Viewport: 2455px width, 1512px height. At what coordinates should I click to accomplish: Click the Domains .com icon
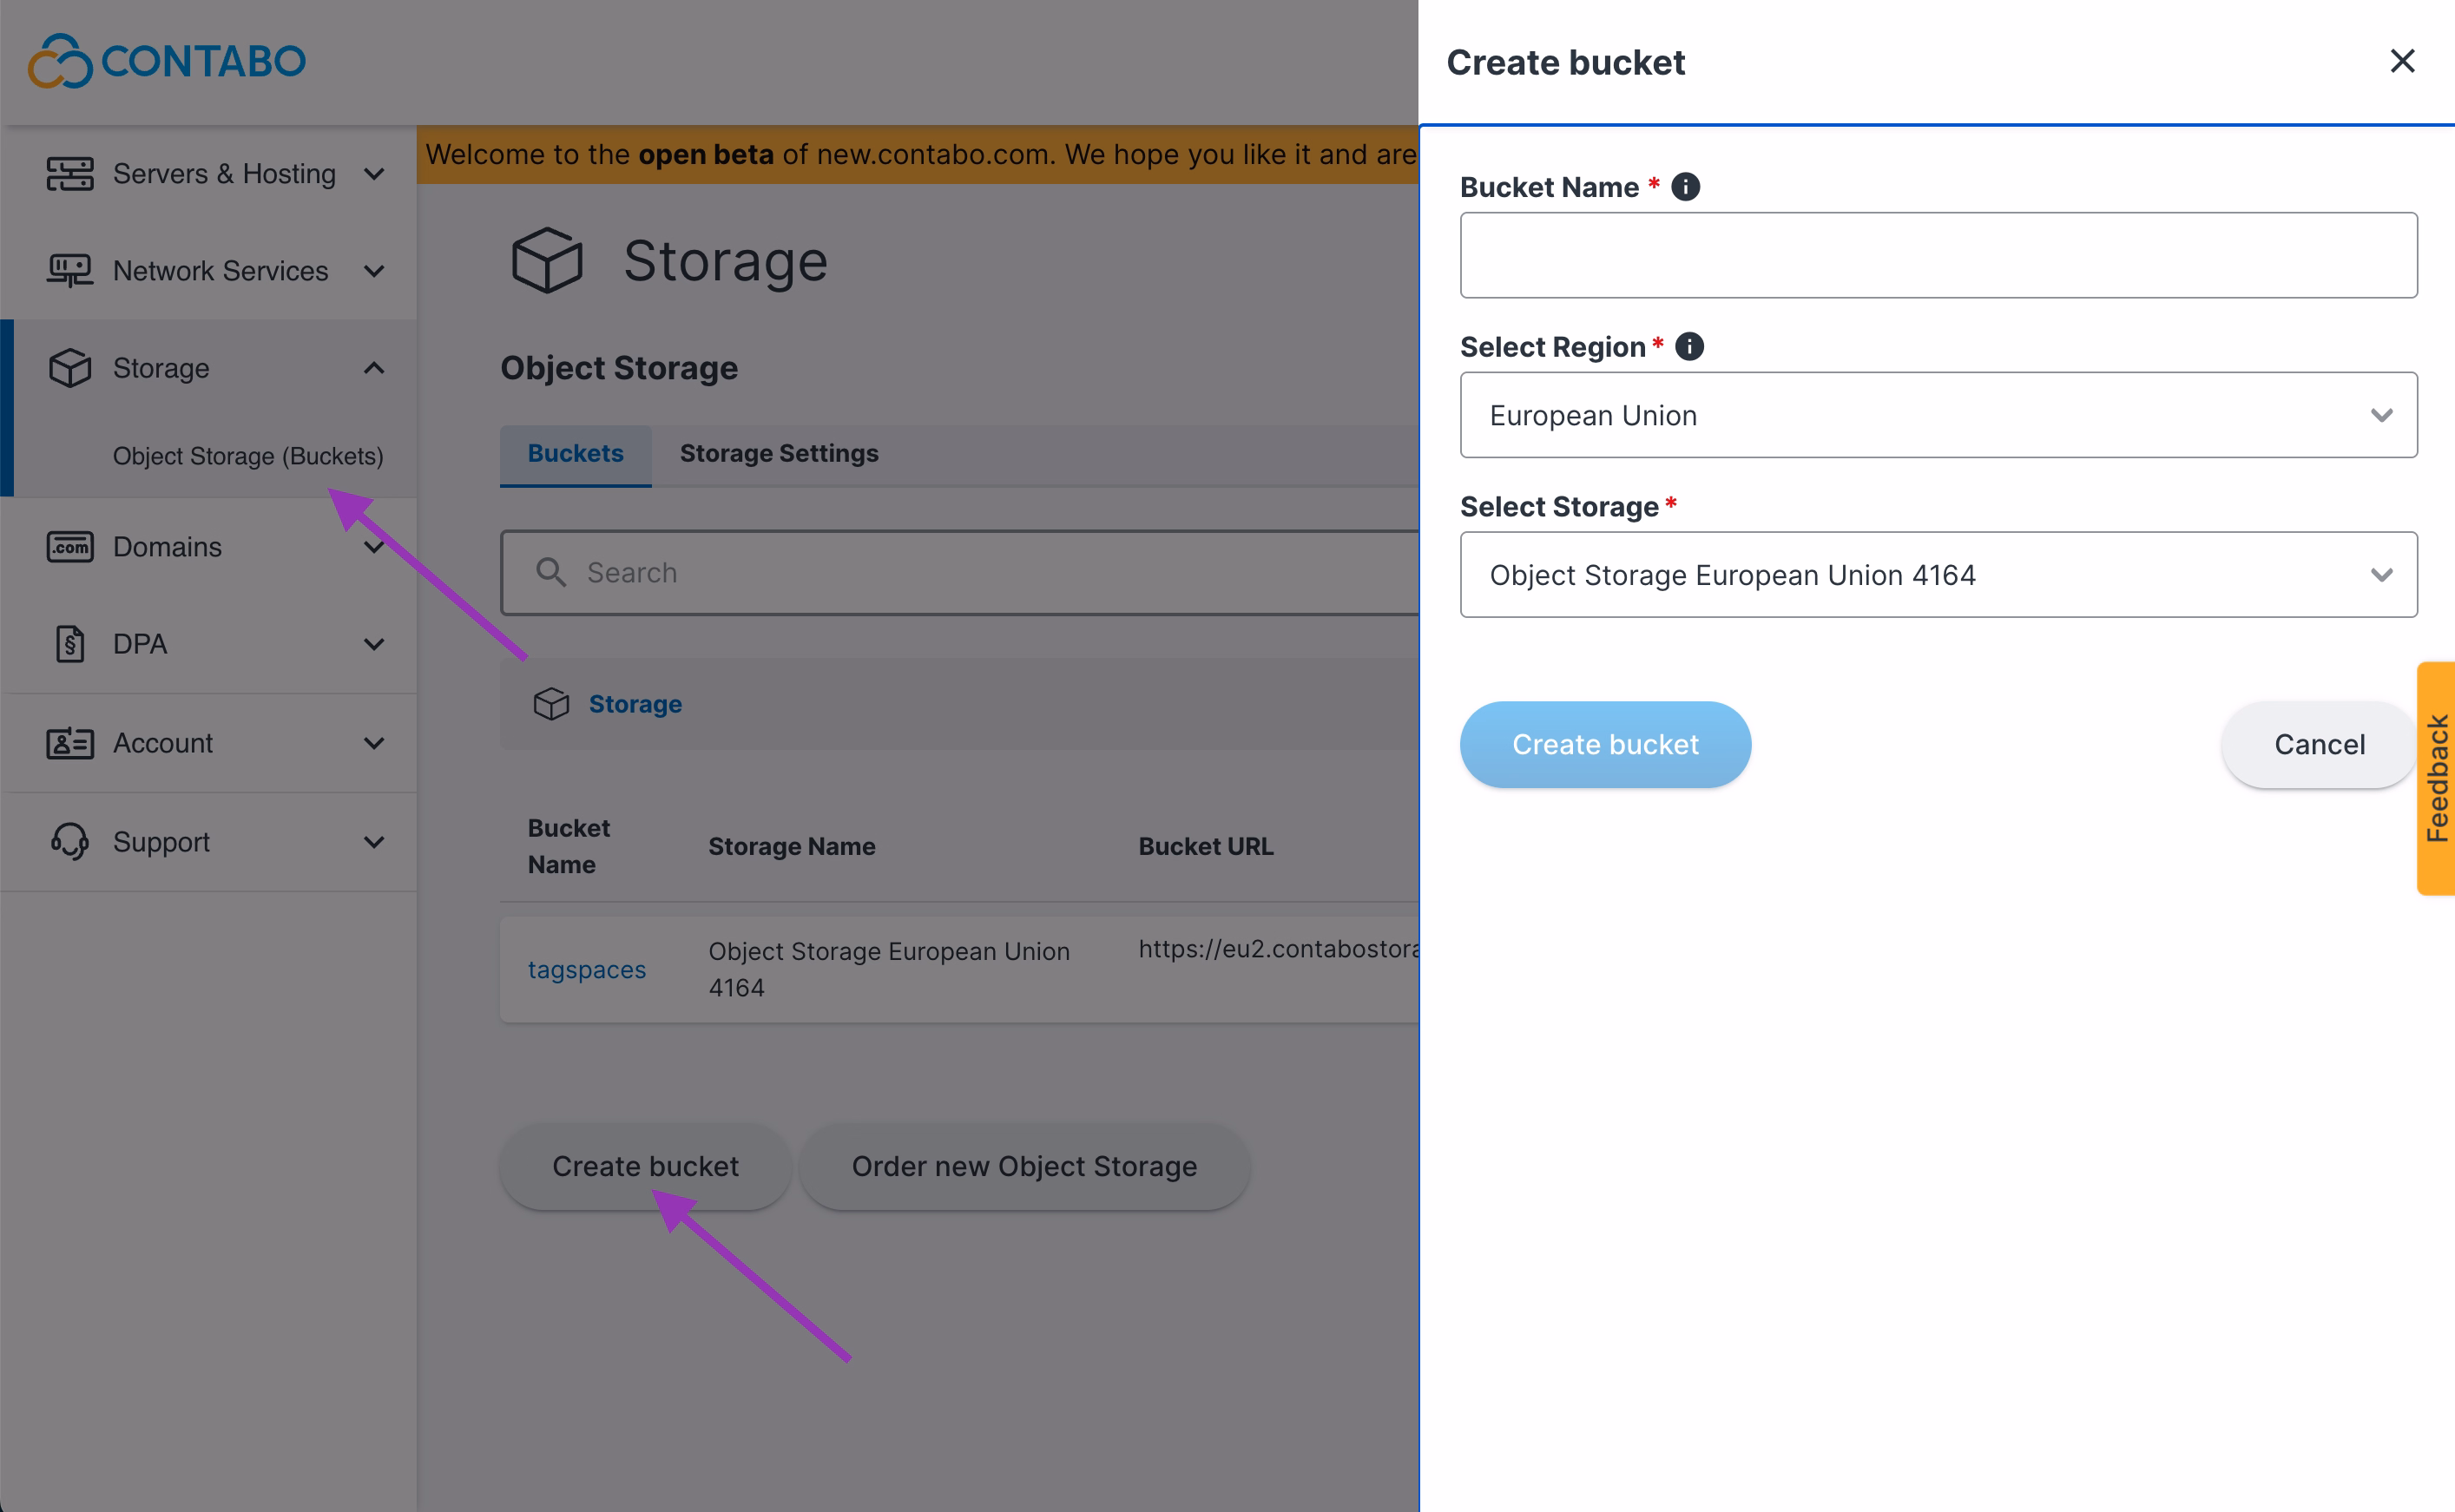70,547
